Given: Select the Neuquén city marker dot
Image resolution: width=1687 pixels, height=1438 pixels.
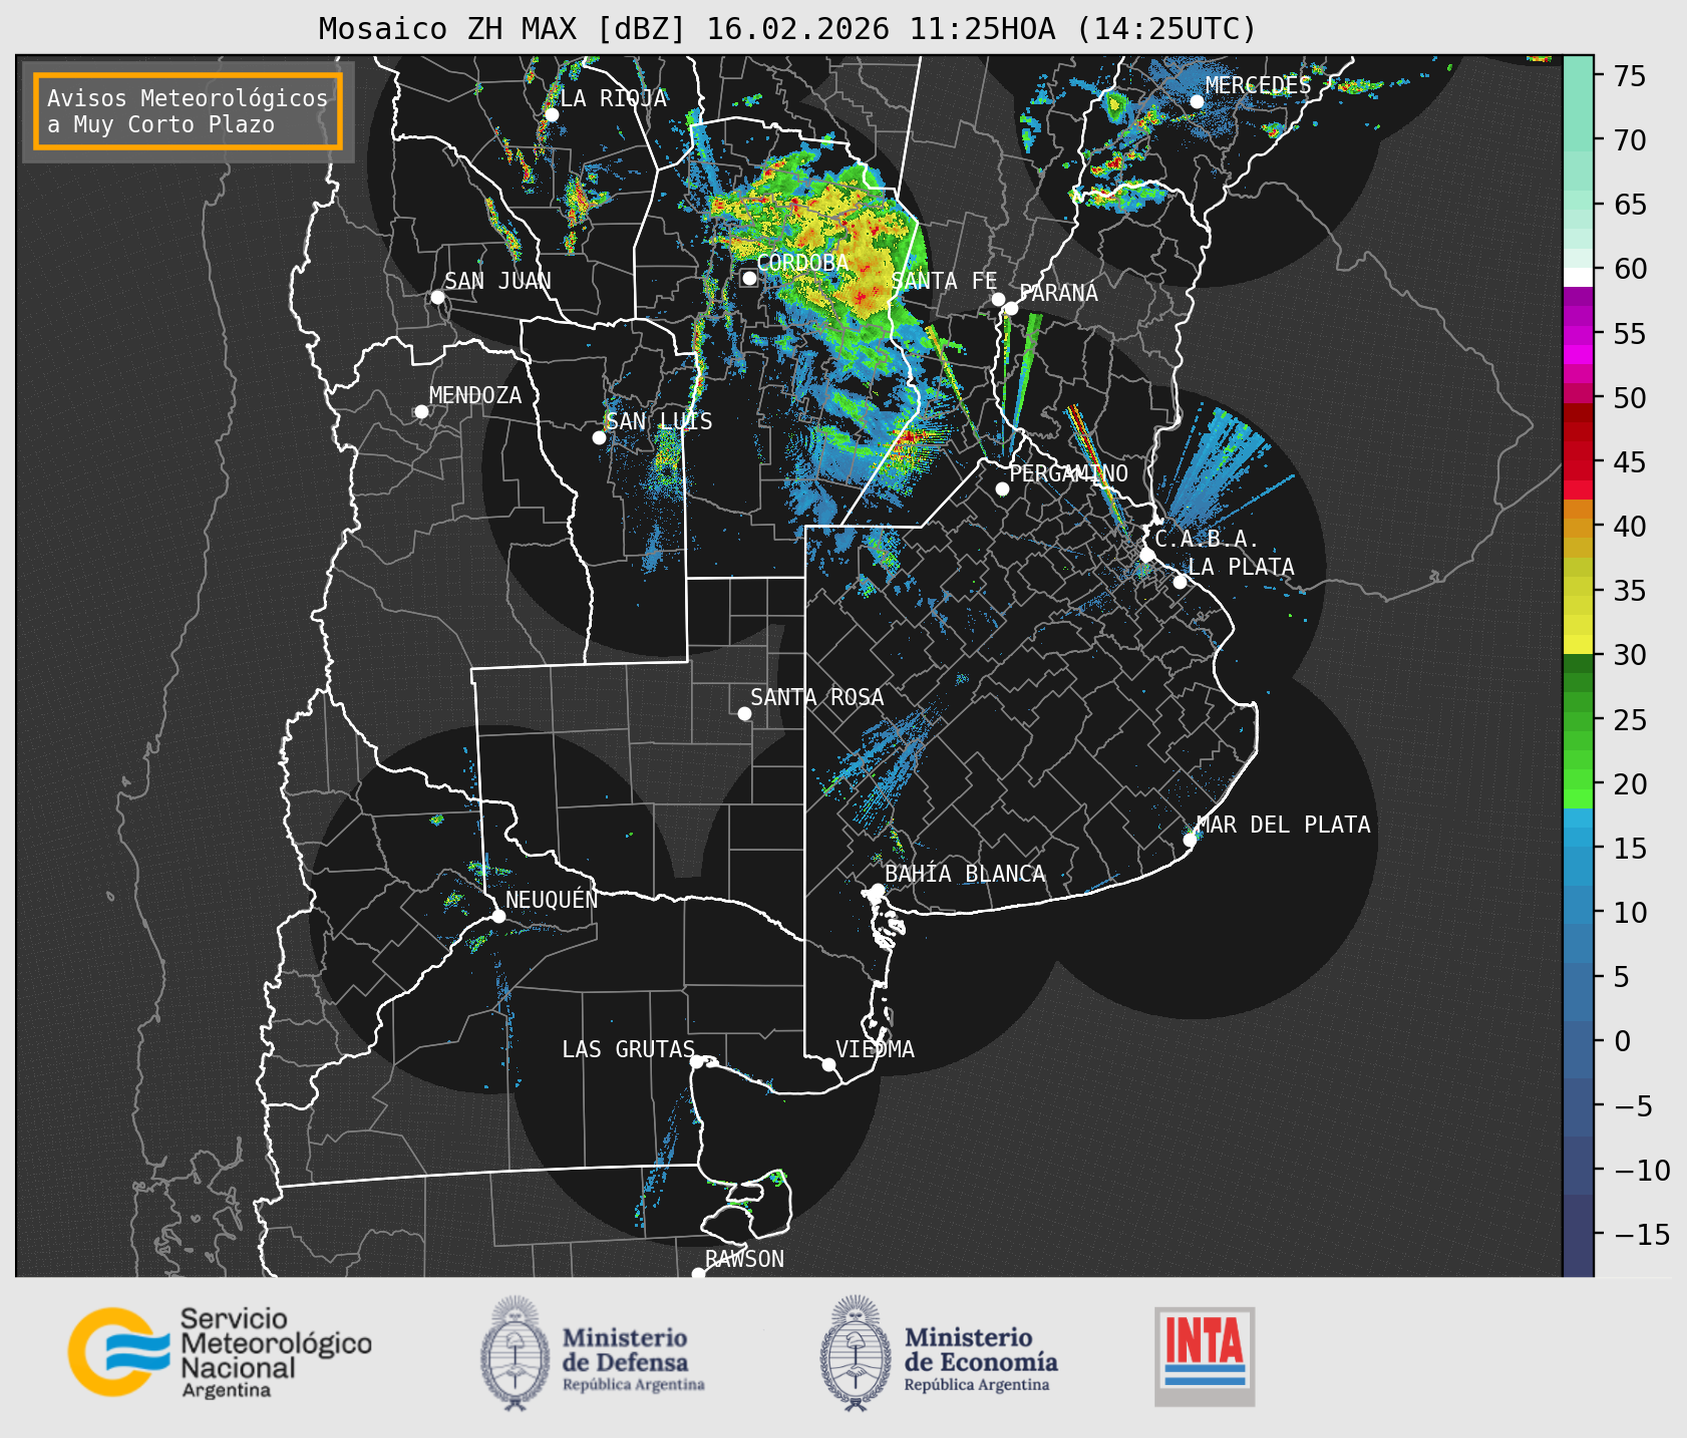Looking at the screenshot, I should (x=498, y=916).
